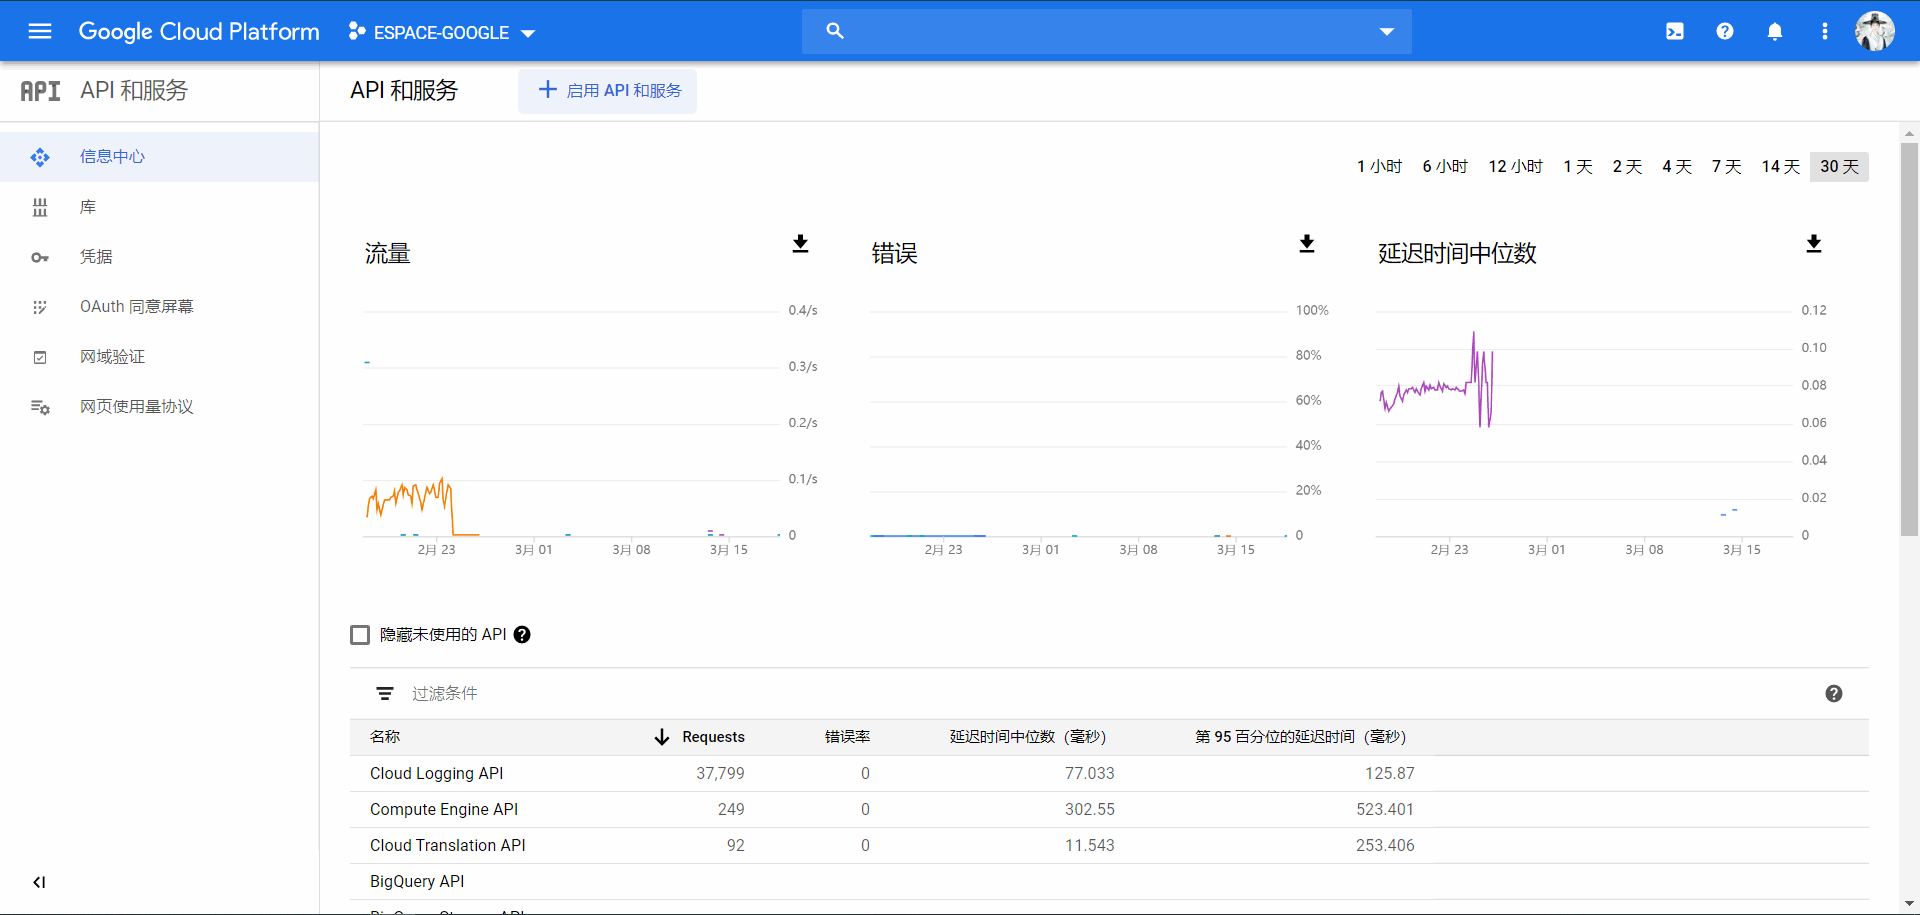The width and height of the screenshot is (1920, 915).
Task: Open the three-dot settings menu in header
Action: pyautogui.click(x=1825, y=31)
